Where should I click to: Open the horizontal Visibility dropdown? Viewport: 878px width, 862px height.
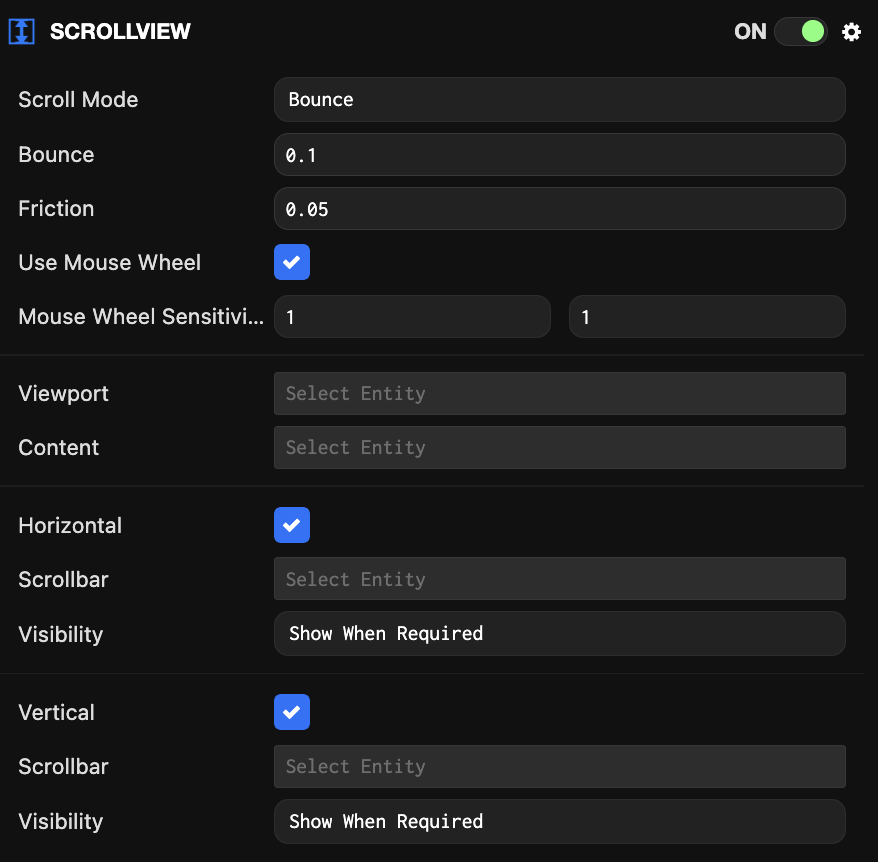(x=559, y=633)
